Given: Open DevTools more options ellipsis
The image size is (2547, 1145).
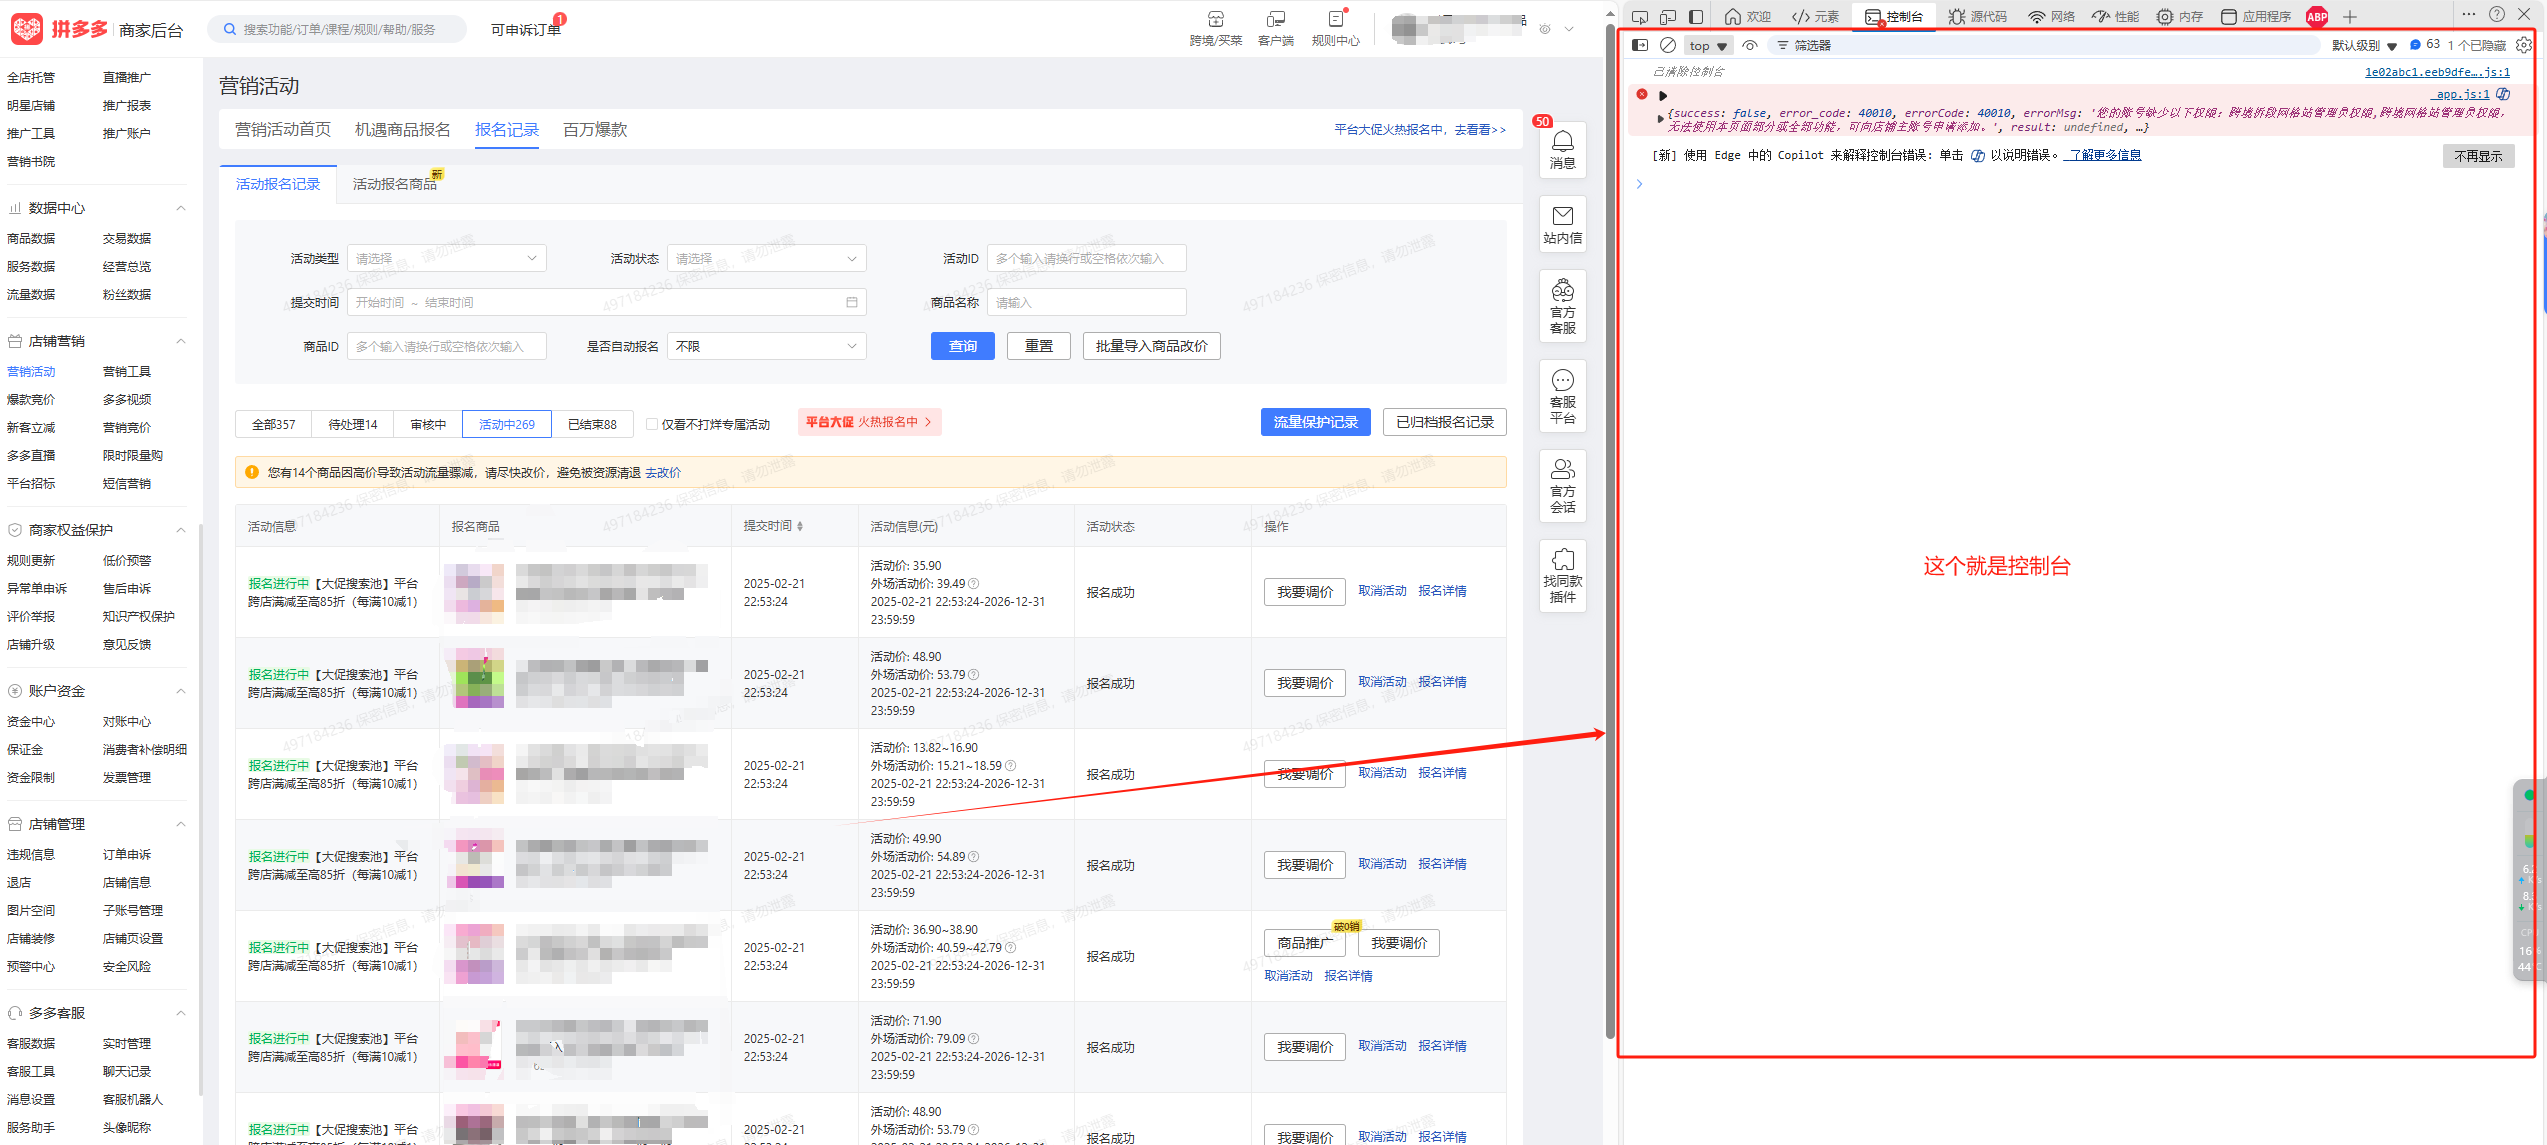Looking at the screenshot, I should coord(2469,14).
